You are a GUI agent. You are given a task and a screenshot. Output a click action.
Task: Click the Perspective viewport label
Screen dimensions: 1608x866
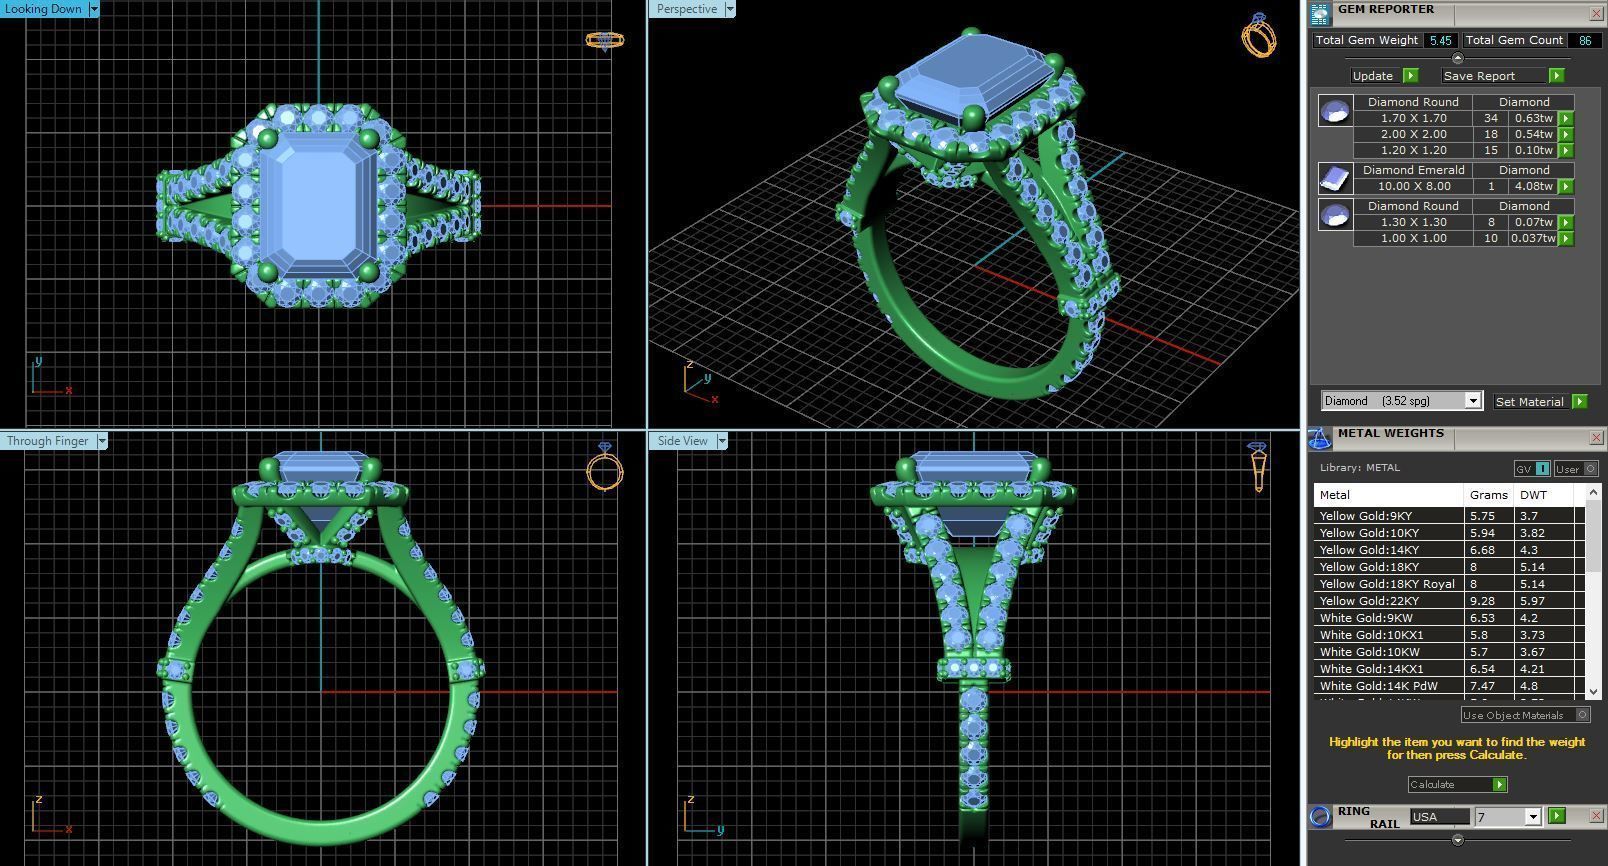pyautogui.click(x=687, y=9)
